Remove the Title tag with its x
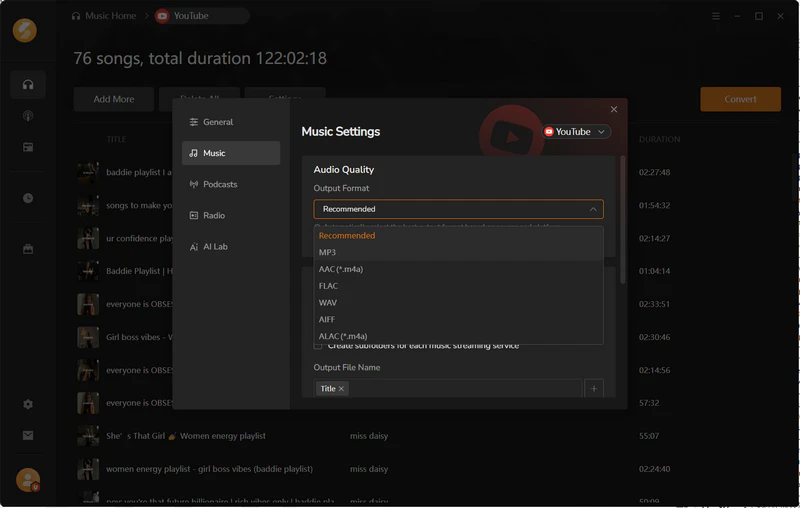The height and width of the screenshot is (508, 800). [341, 389]
